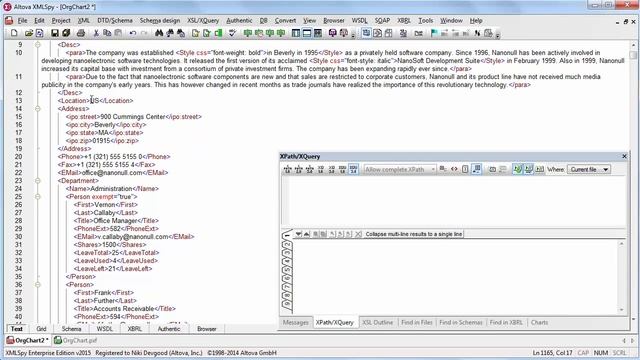Open the Tools menu
640x360 pixels.
click(x=425, y=20)
